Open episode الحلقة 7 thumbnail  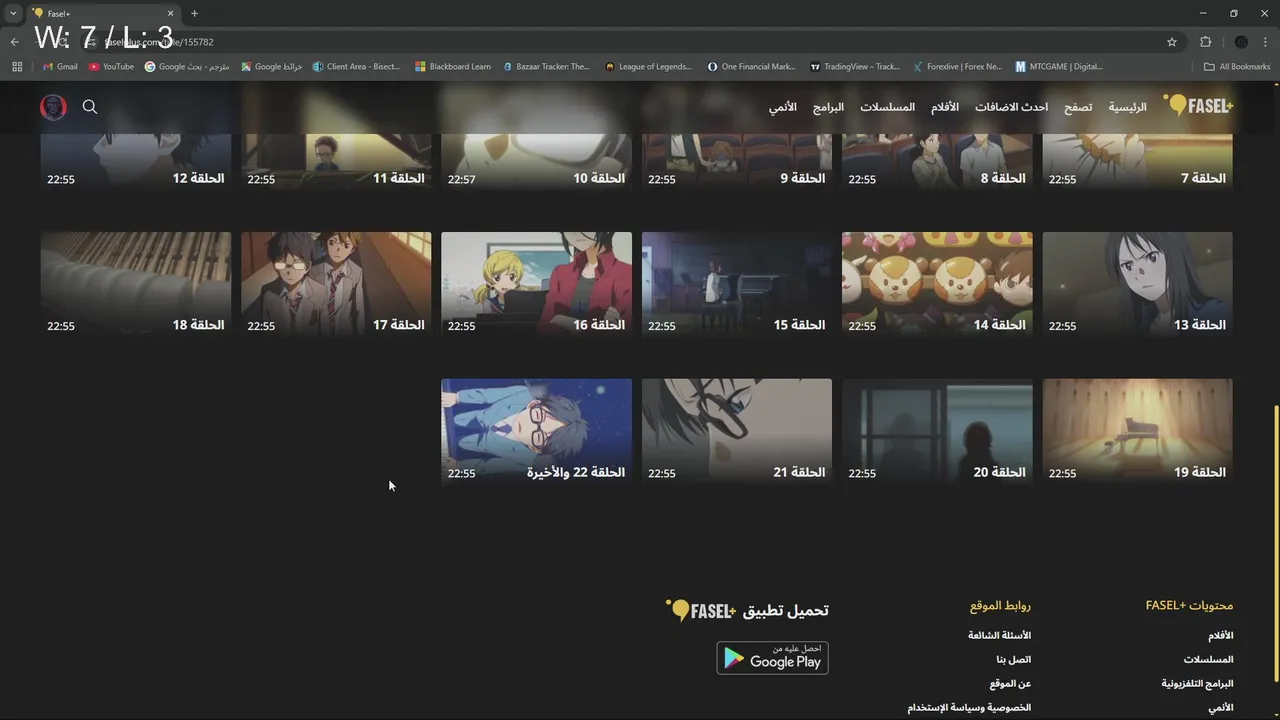1137,160
